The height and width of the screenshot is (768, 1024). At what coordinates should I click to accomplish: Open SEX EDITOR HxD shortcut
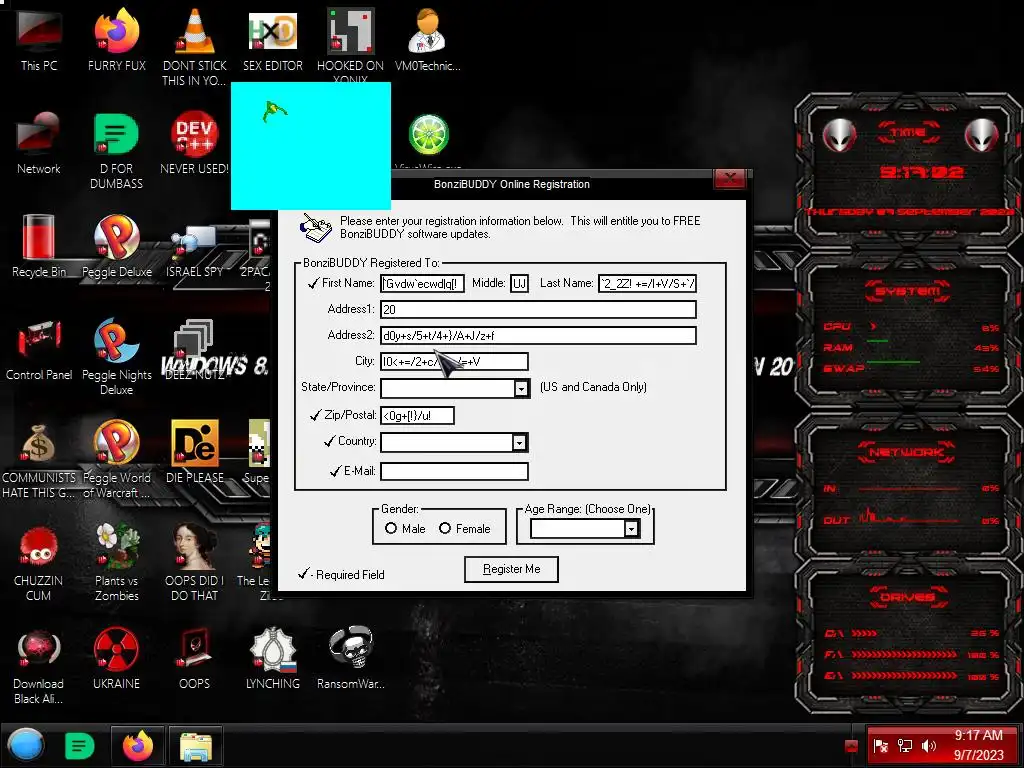(272, 40)
